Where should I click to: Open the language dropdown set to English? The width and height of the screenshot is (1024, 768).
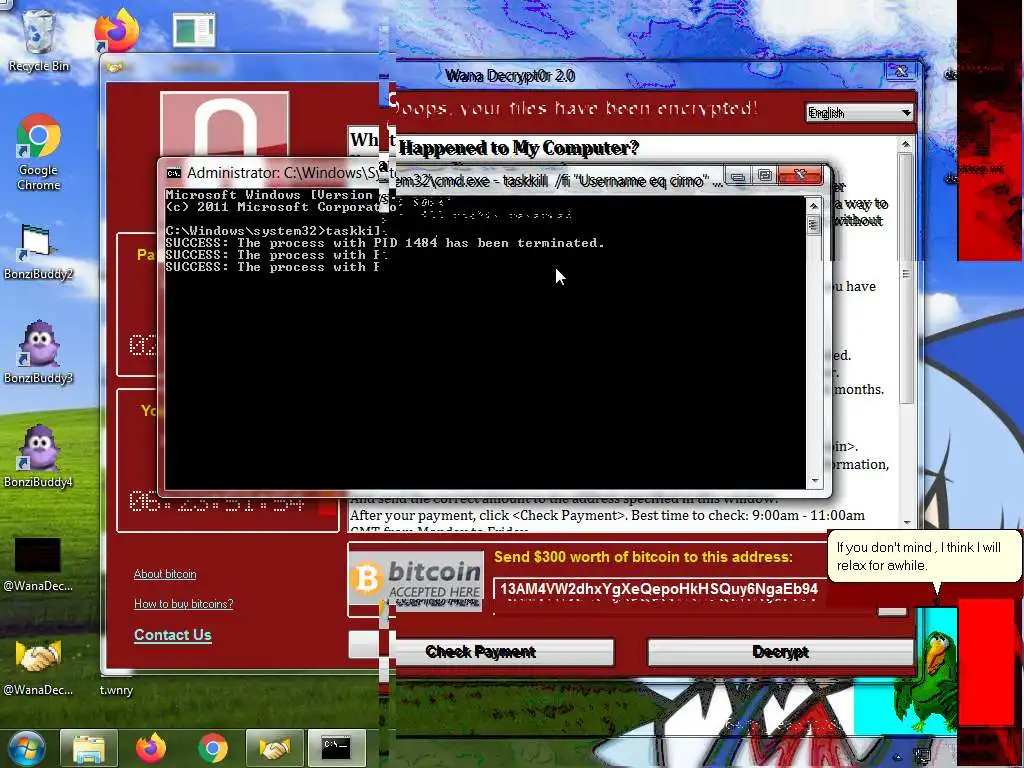(x=859, y=113)
